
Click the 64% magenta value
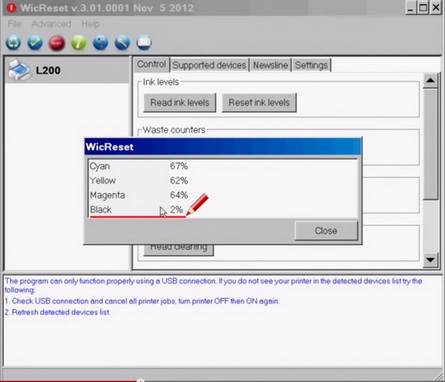pos(179,195)
